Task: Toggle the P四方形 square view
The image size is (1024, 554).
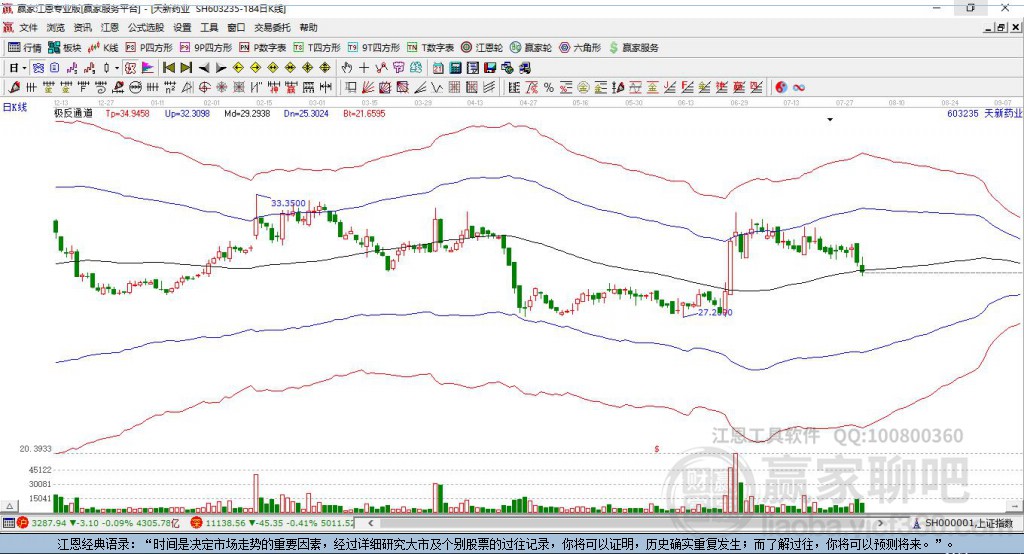Action: 149,48
